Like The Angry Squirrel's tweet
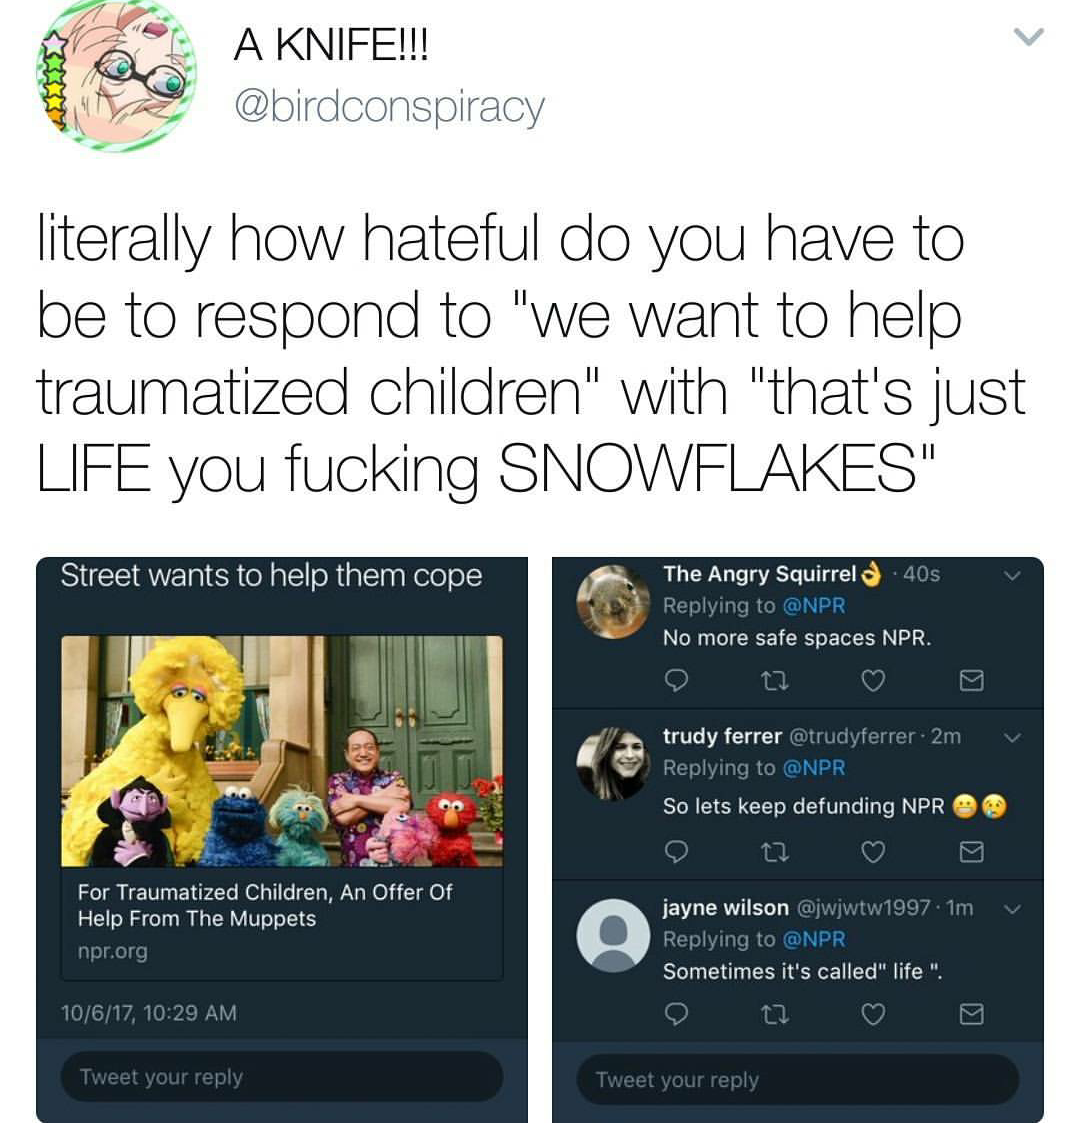 [x=873, y=680]
